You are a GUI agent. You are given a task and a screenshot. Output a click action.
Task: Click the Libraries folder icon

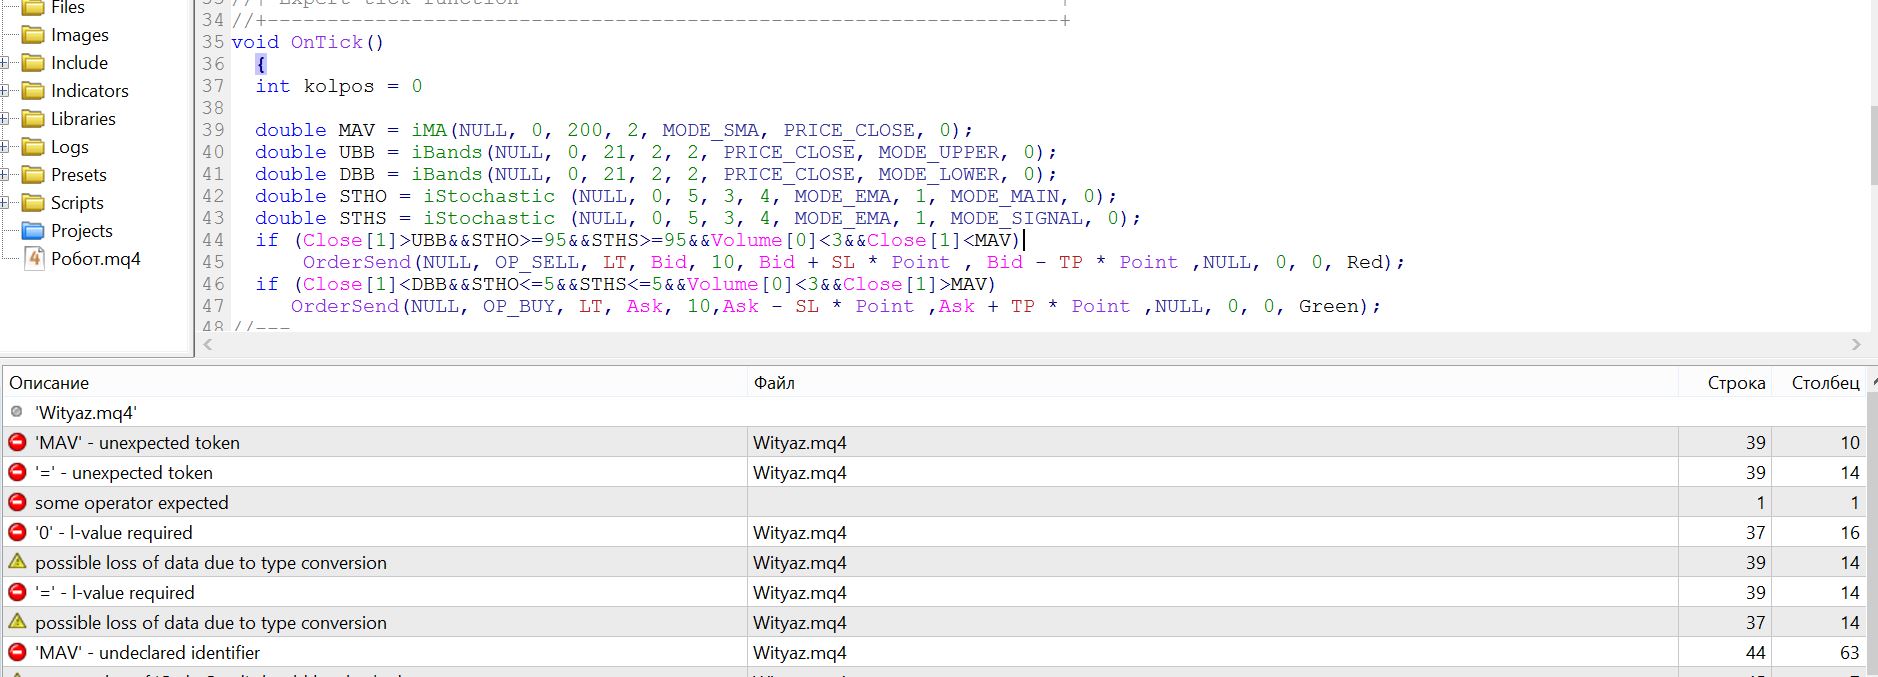tap(33, 119)
